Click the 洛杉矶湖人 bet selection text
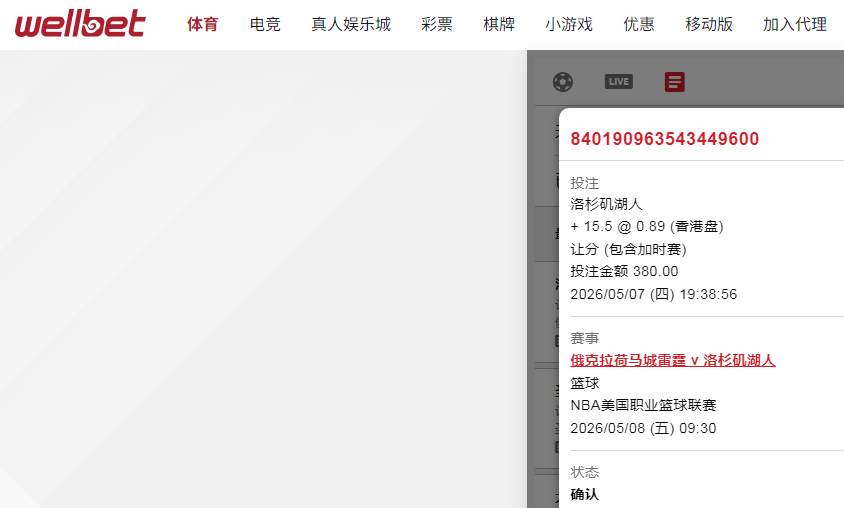 606,204
